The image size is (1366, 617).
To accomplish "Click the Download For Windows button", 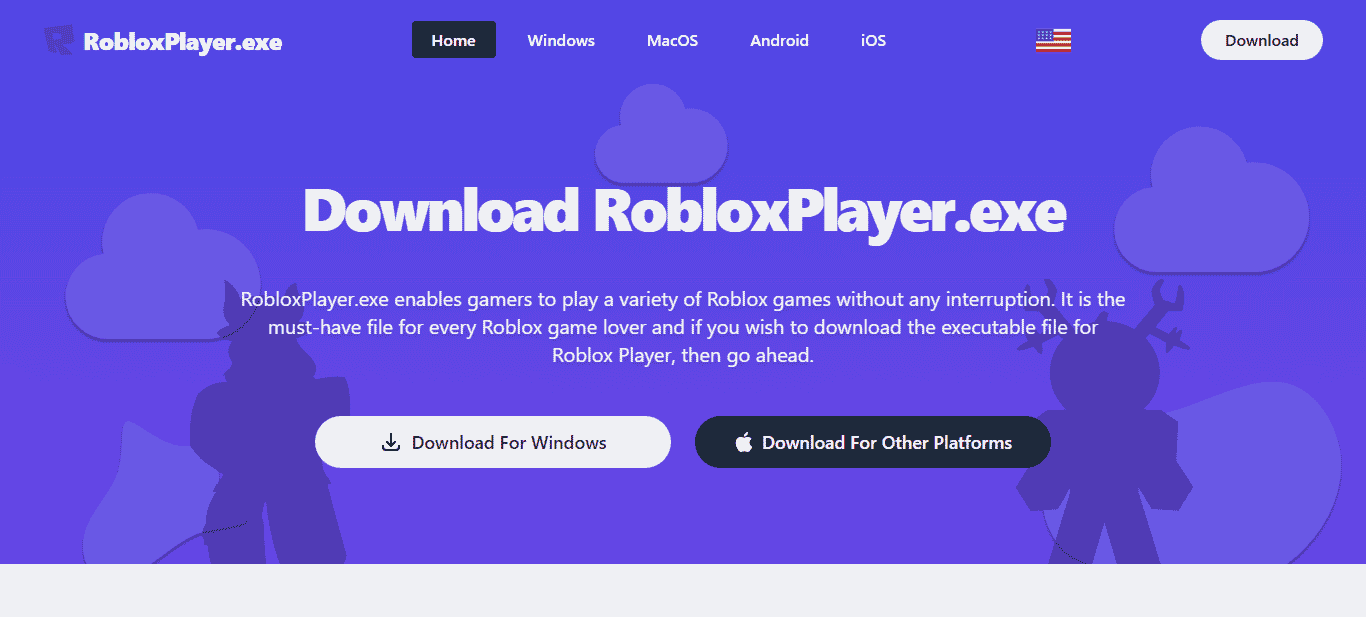I will click(x=492, y=442).
